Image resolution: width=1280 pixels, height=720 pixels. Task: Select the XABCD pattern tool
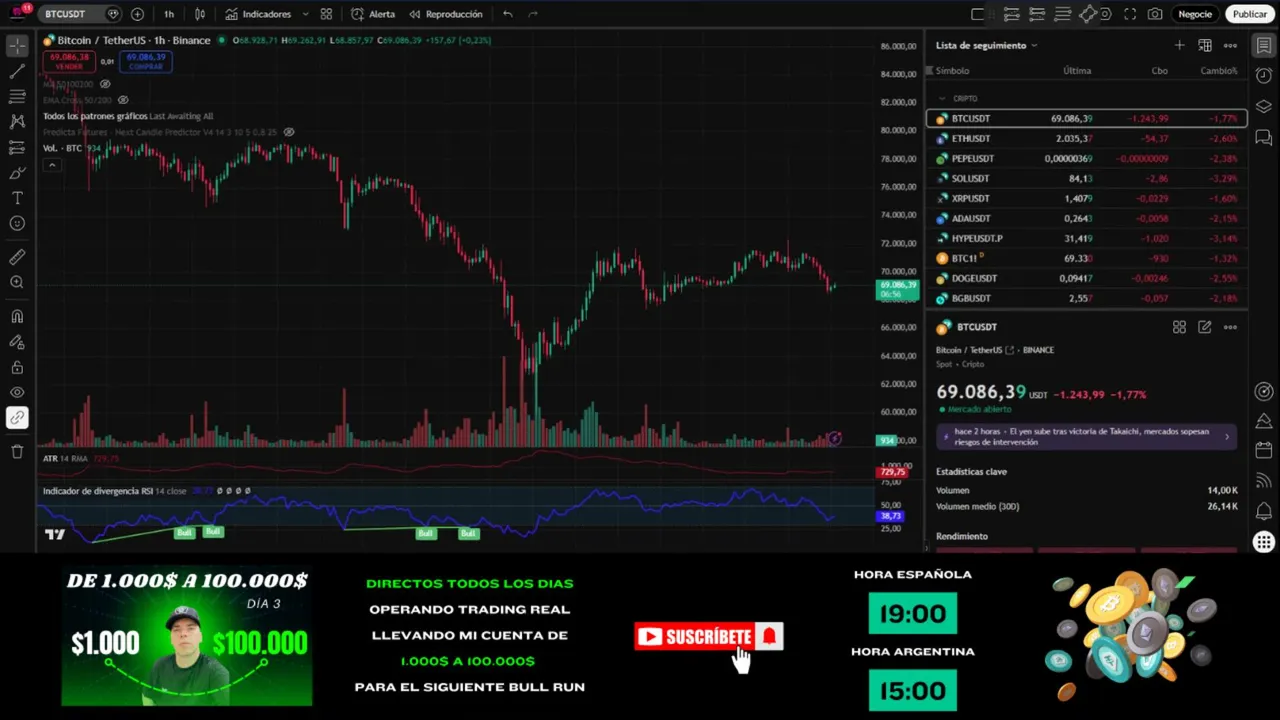coord(17,122)
